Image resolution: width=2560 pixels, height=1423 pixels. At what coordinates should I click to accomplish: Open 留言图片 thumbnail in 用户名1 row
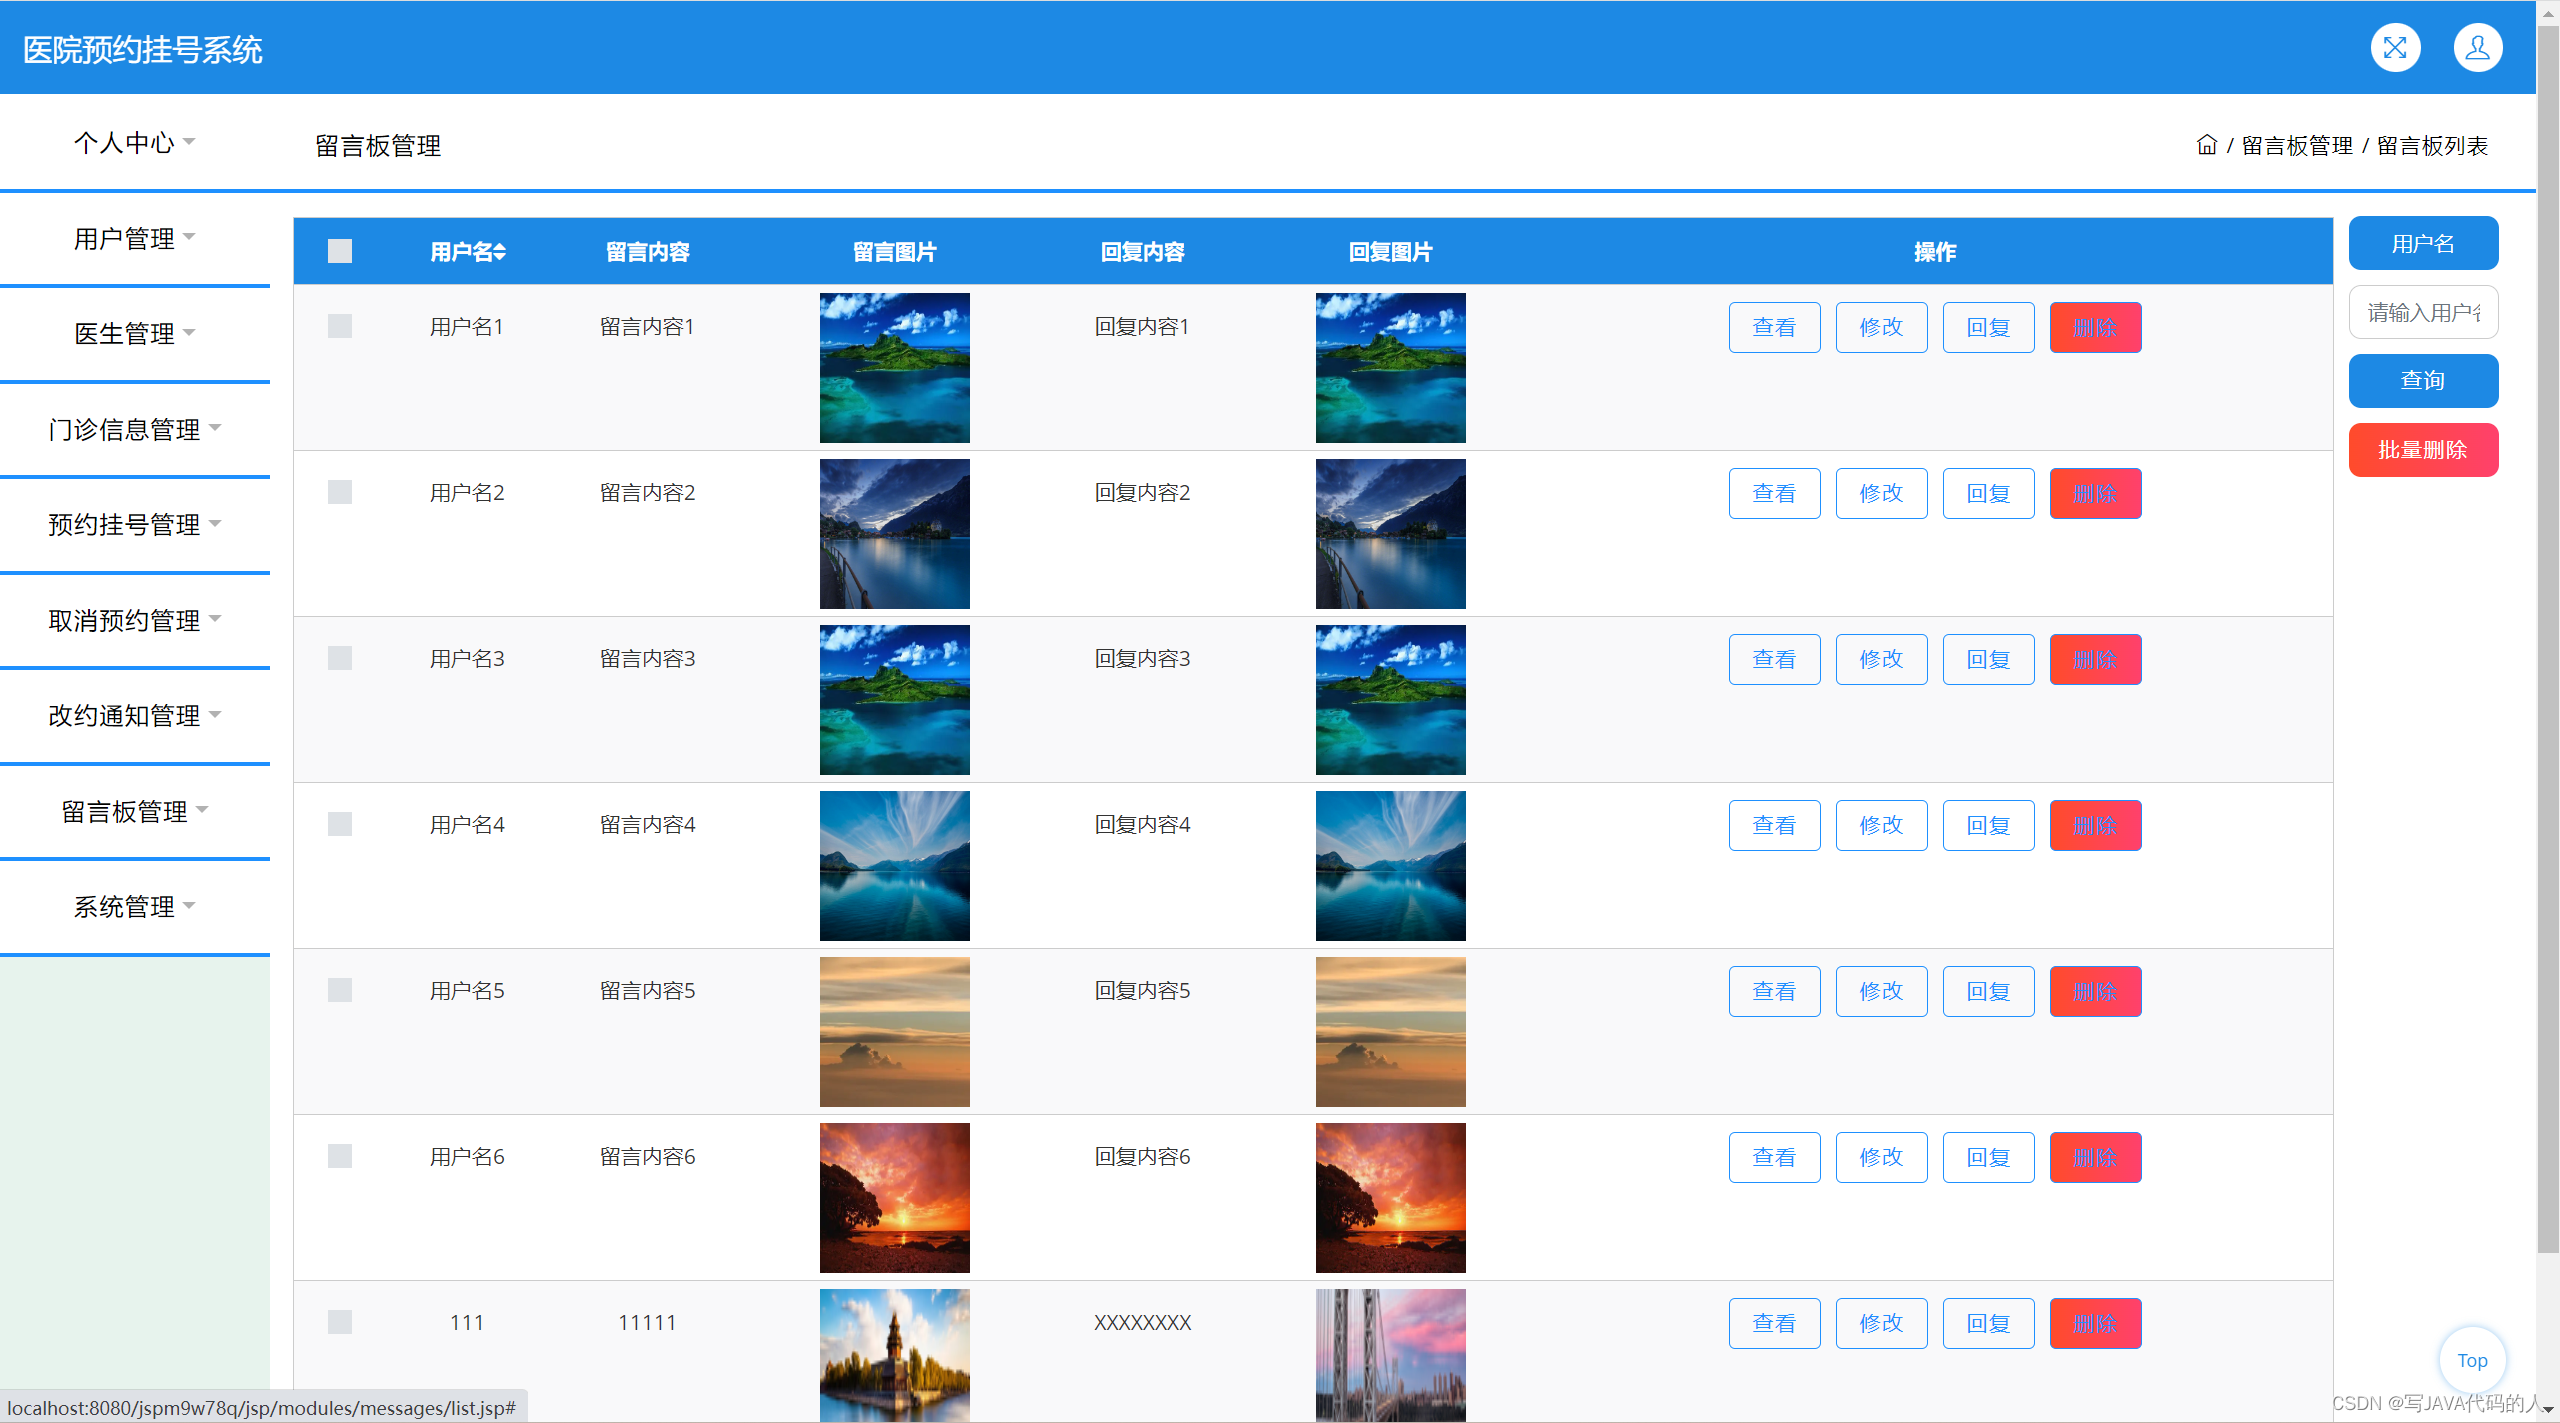point(894,367)
